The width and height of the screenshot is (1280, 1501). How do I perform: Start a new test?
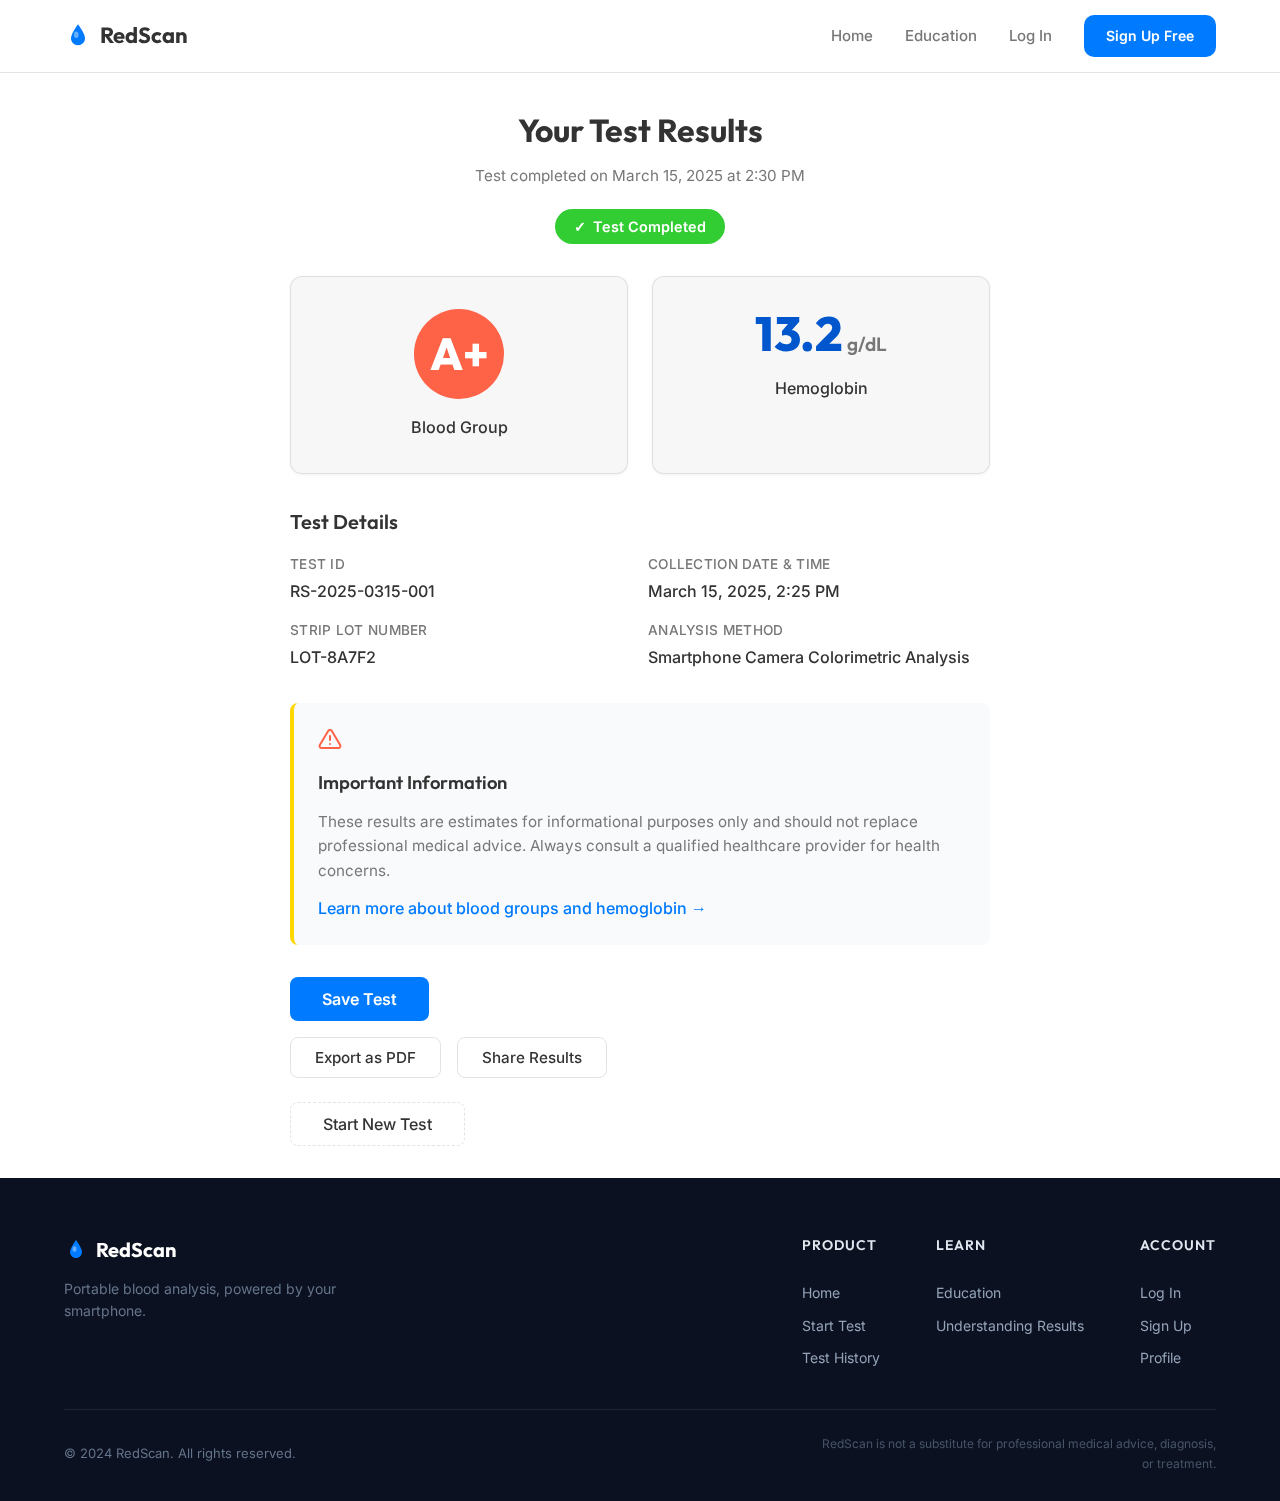coord(377,1124)
